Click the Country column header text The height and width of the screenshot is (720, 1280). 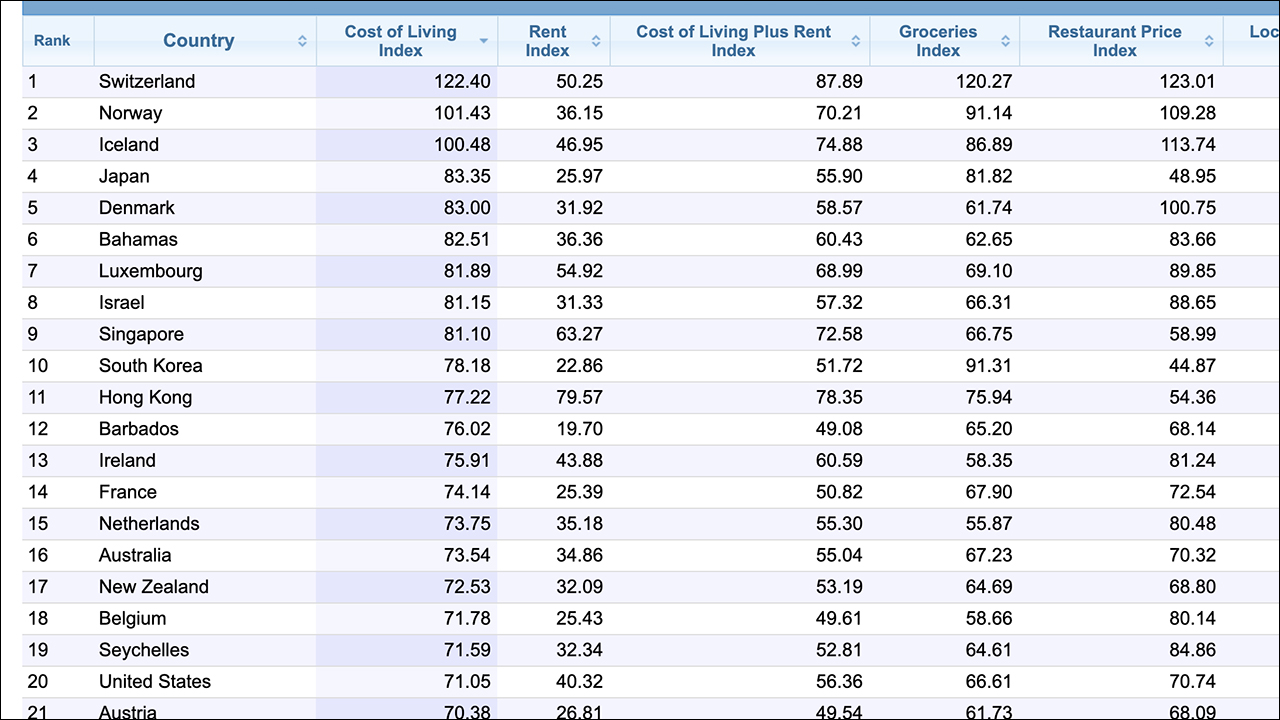click(199, 41)
